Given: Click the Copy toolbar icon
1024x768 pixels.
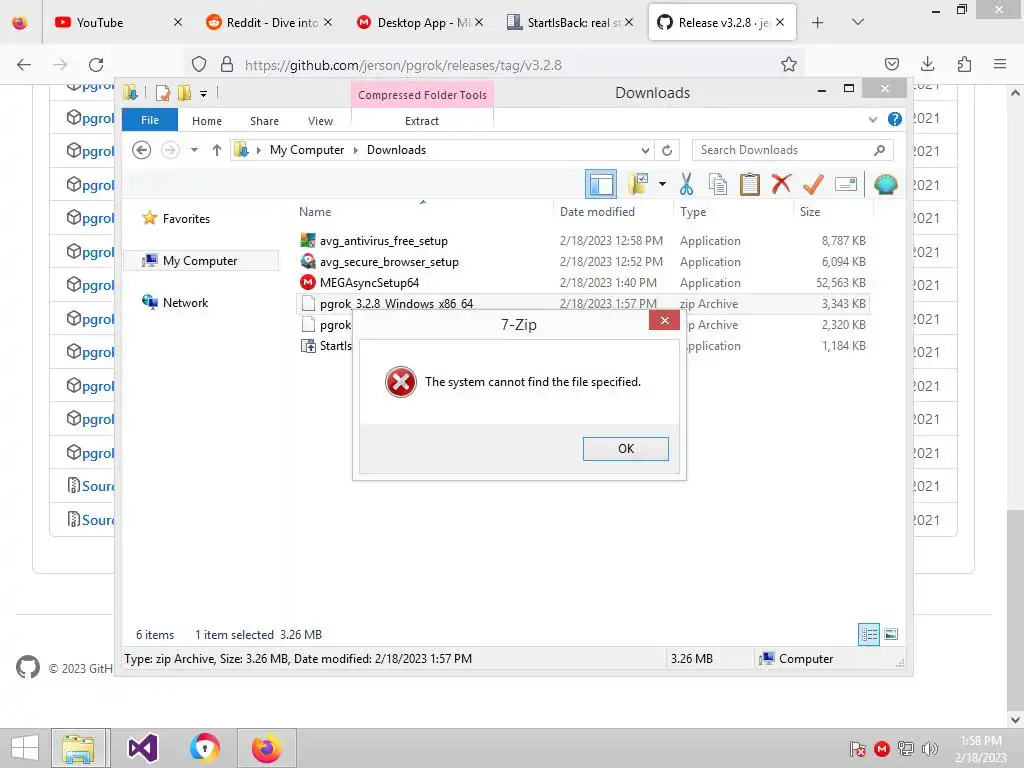Looking at the screenshot, I should click(718, 184).
